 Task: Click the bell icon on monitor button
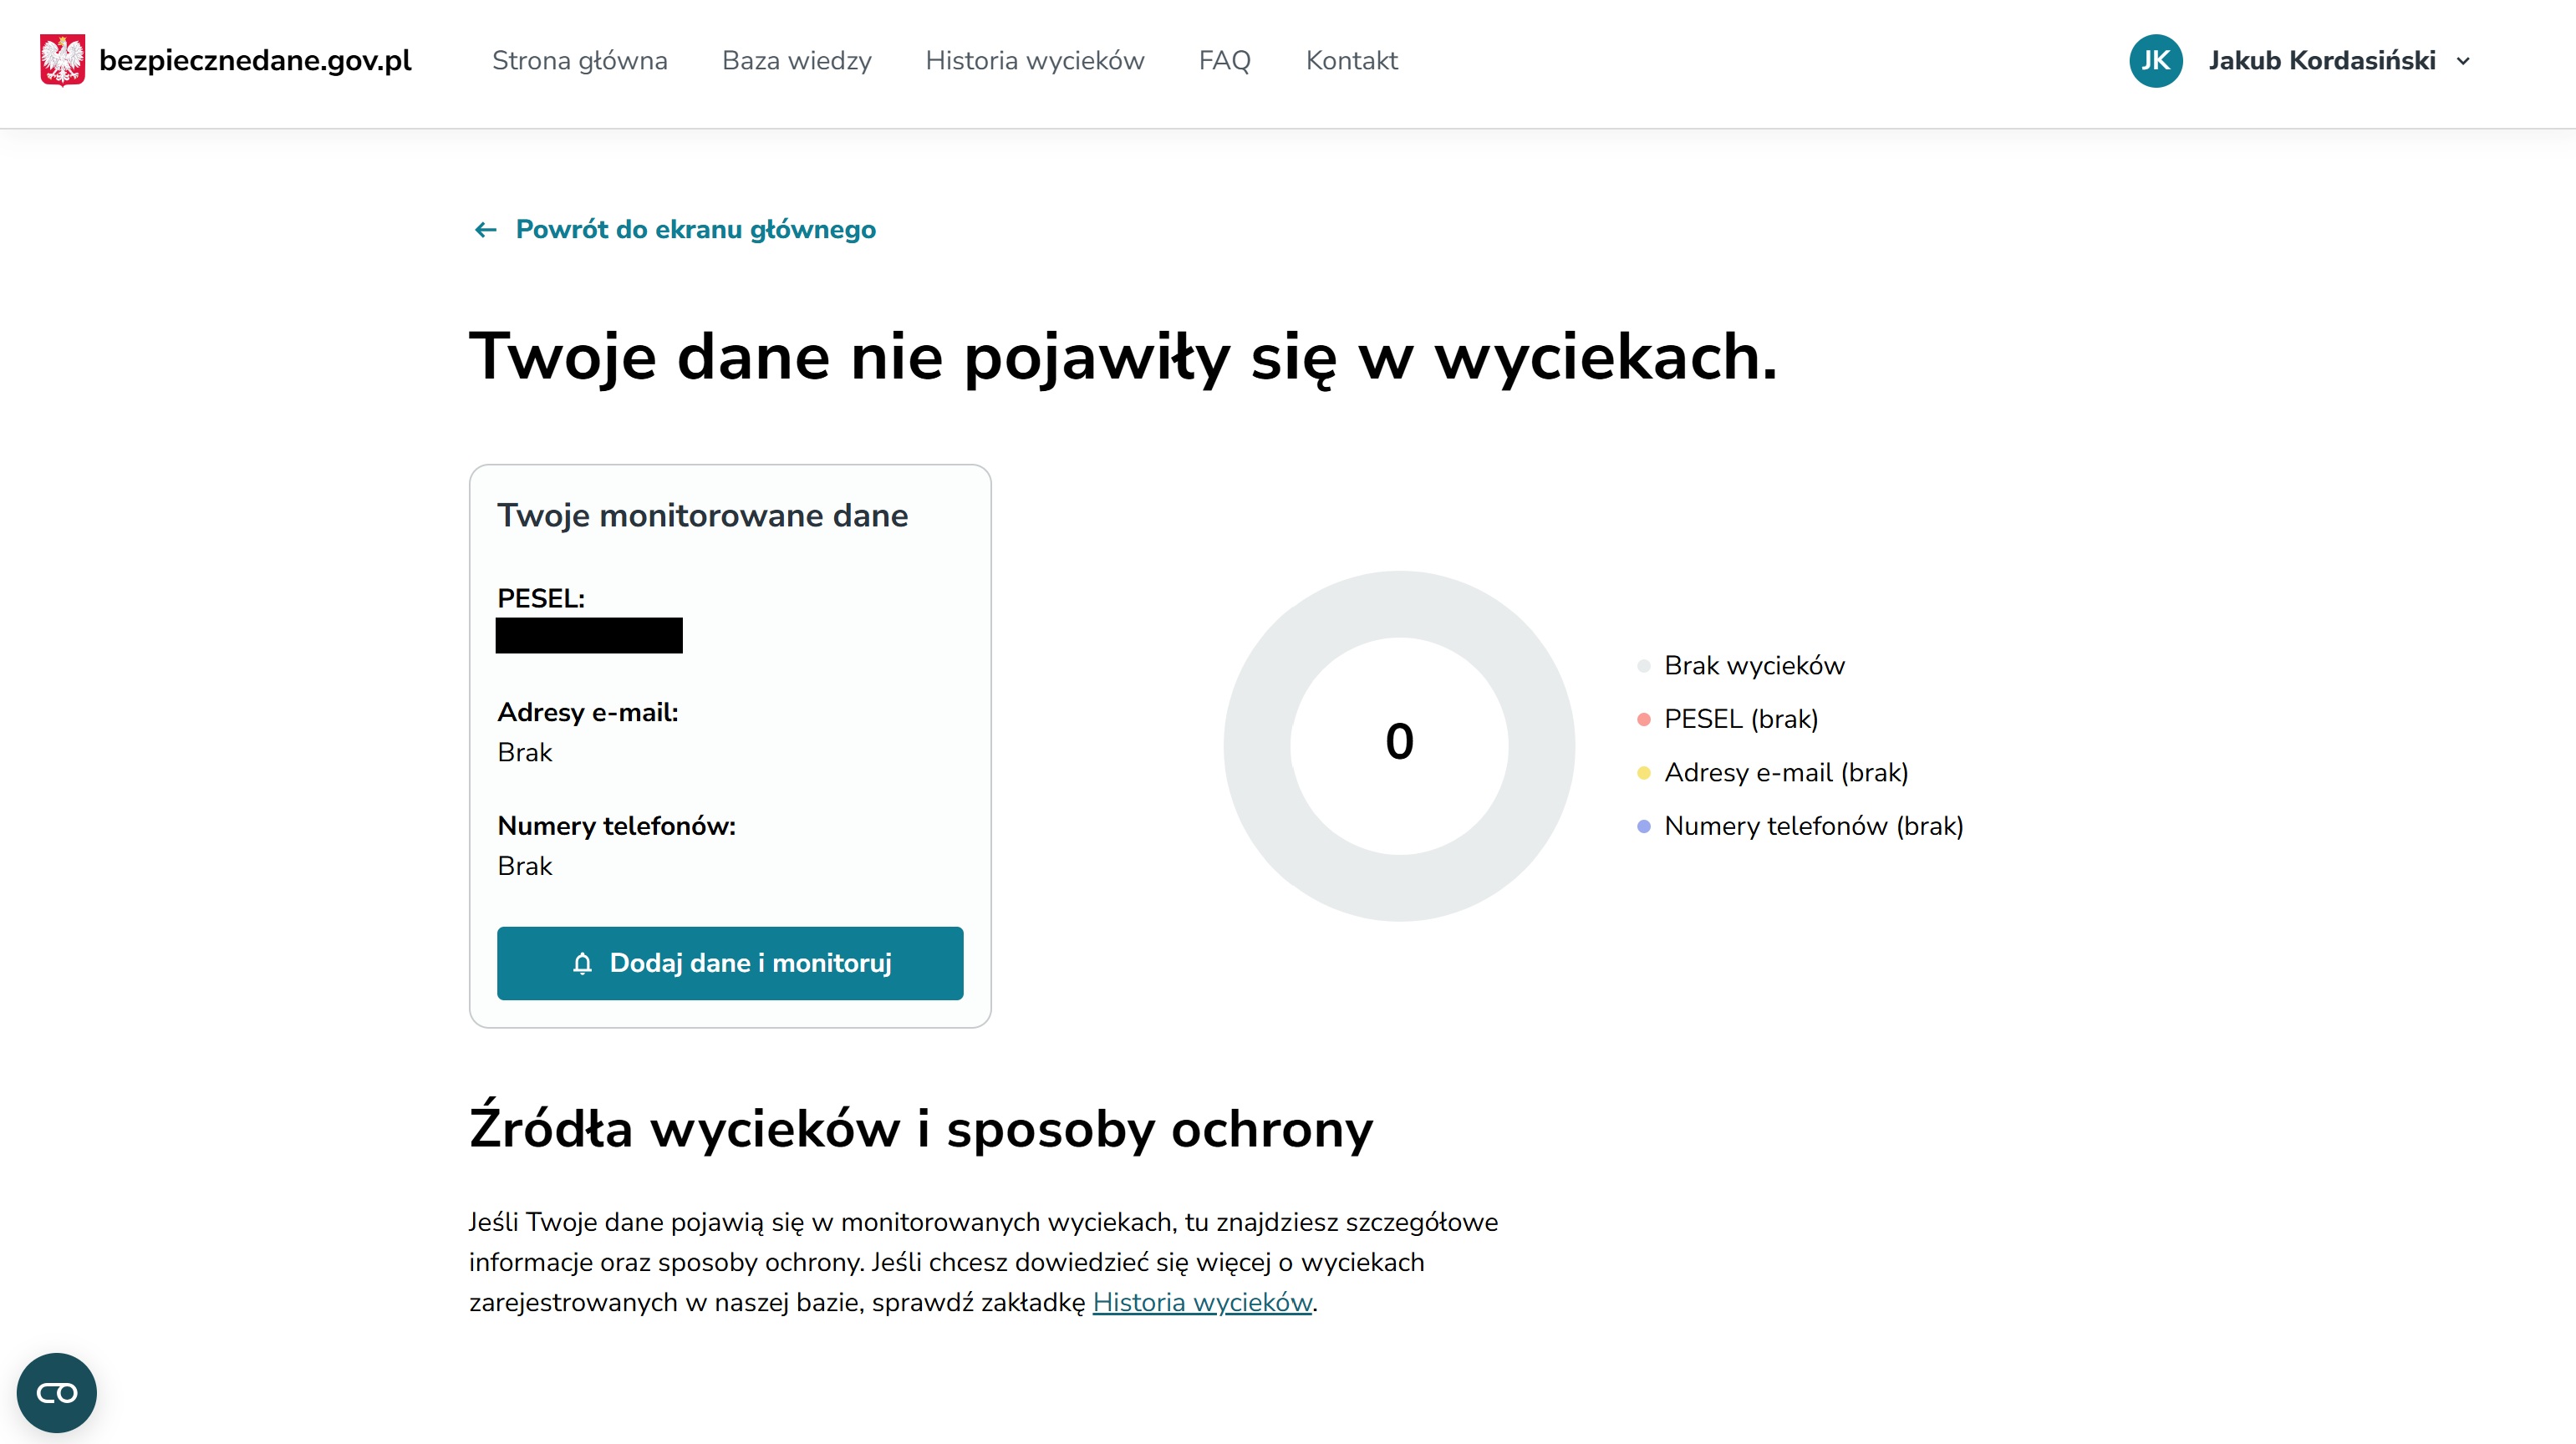[x=582, y=963]
